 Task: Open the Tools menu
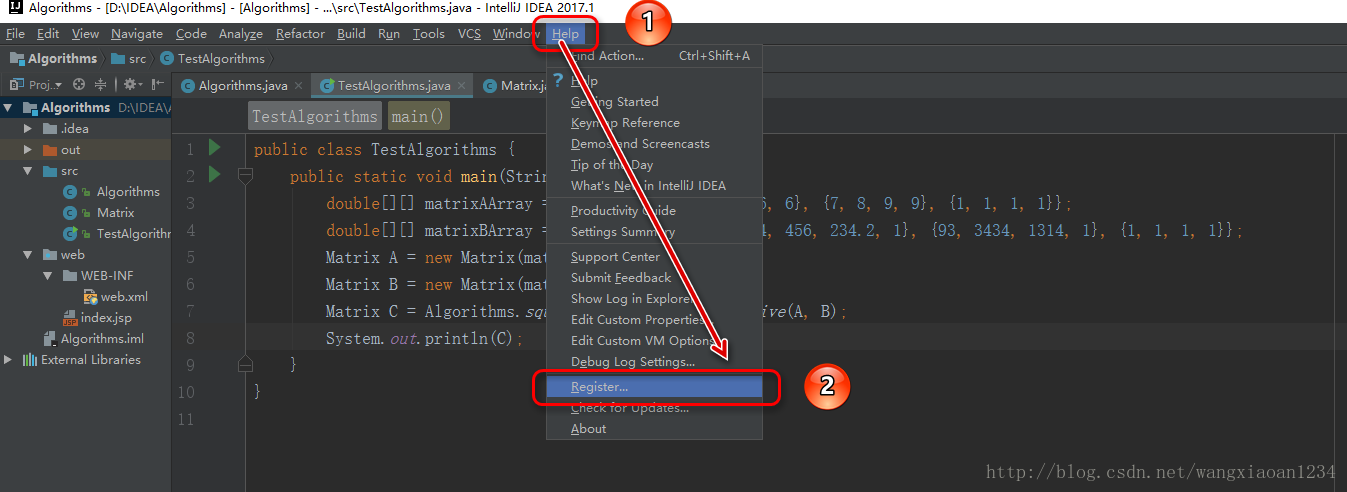(x=429, y=34)
